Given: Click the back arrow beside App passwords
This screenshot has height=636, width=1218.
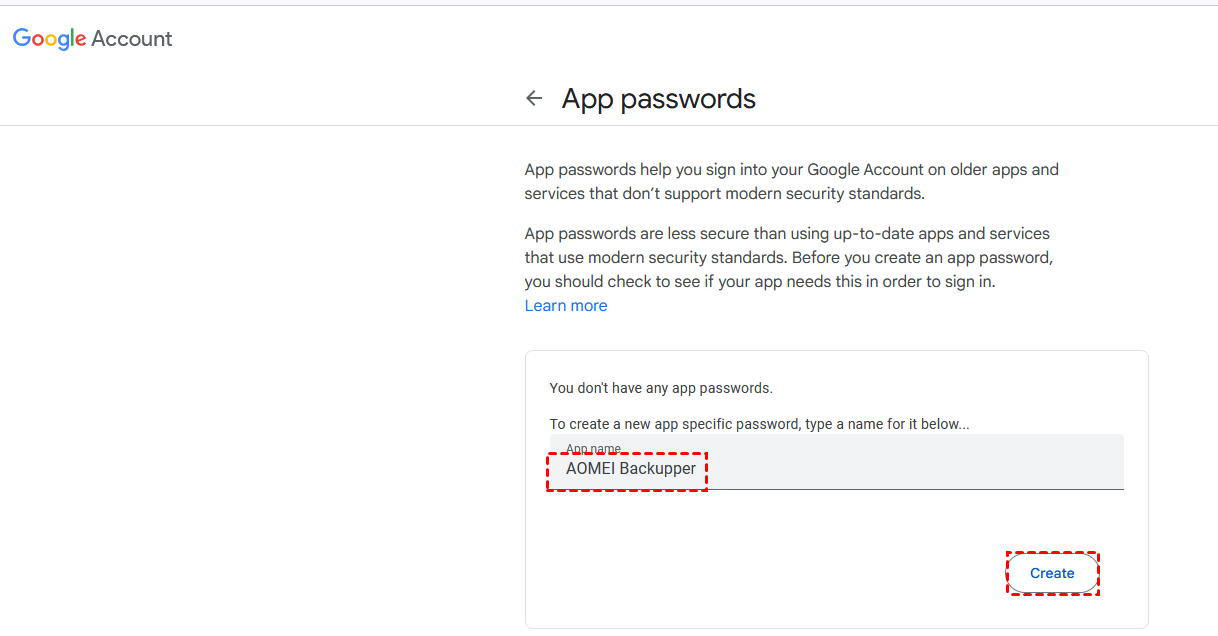Looking at the screenshot, I should pos(534,98).
